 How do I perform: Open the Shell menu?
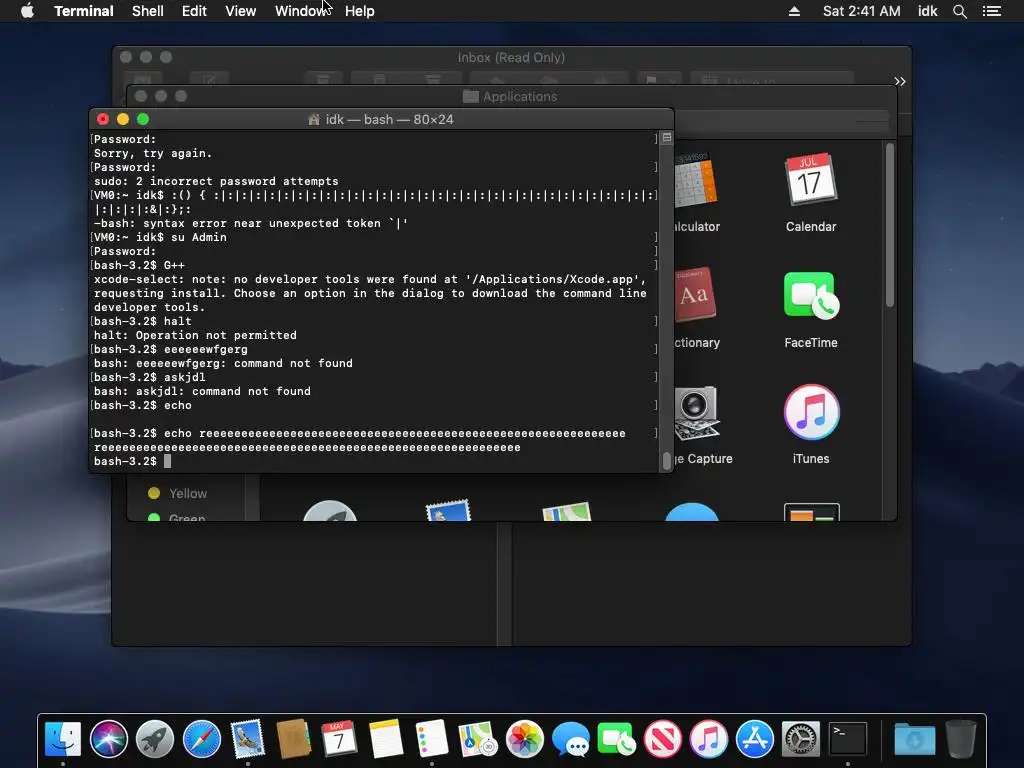coord(148,11)
